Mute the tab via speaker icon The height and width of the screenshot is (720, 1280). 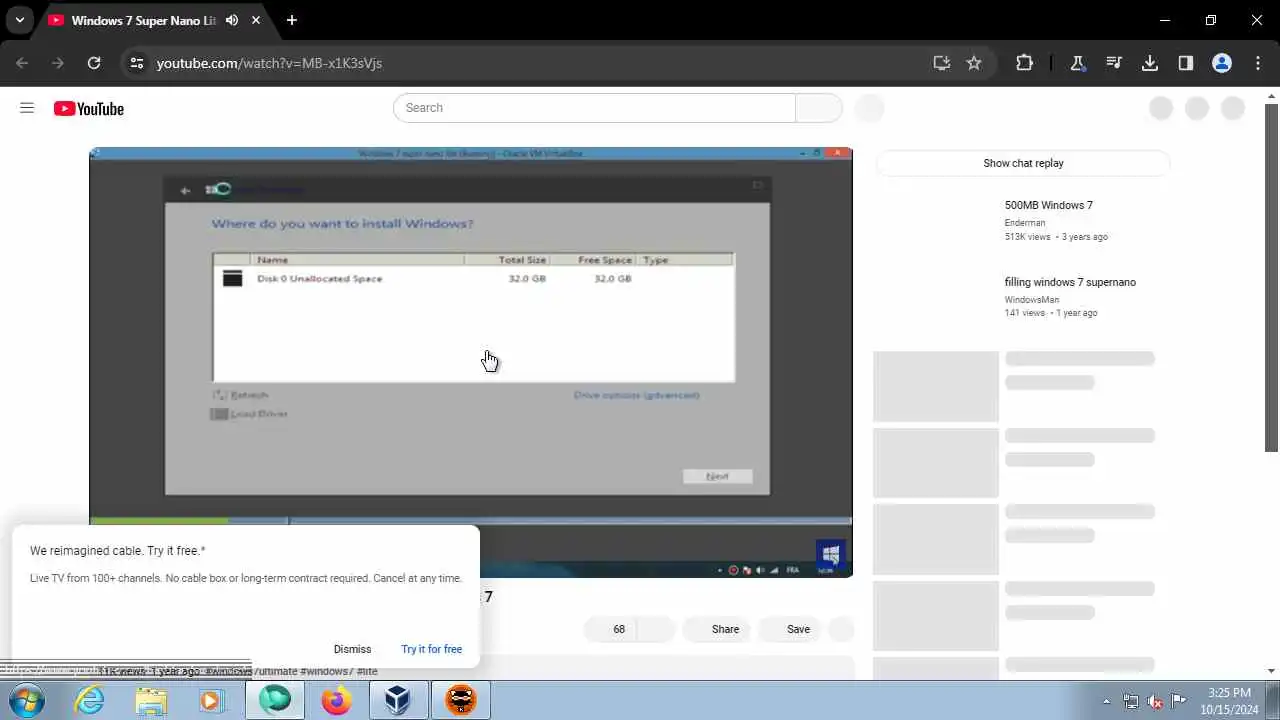(x=232, y=20)
